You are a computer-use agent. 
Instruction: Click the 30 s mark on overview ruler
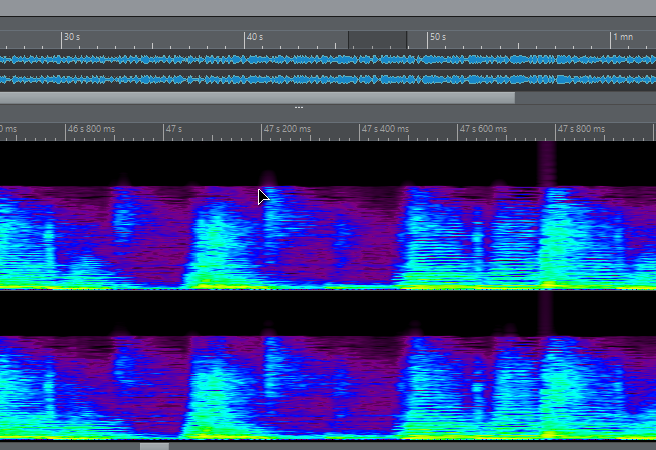click(x=72, y=37)
